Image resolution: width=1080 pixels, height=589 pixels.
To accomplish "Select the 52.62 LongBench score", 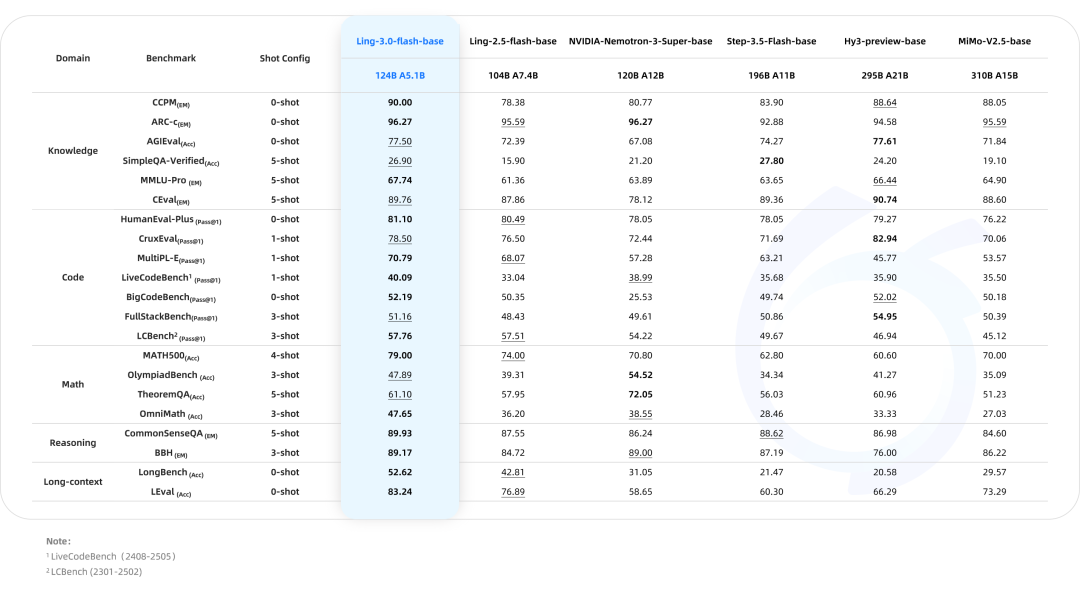I will coord(399,473).
